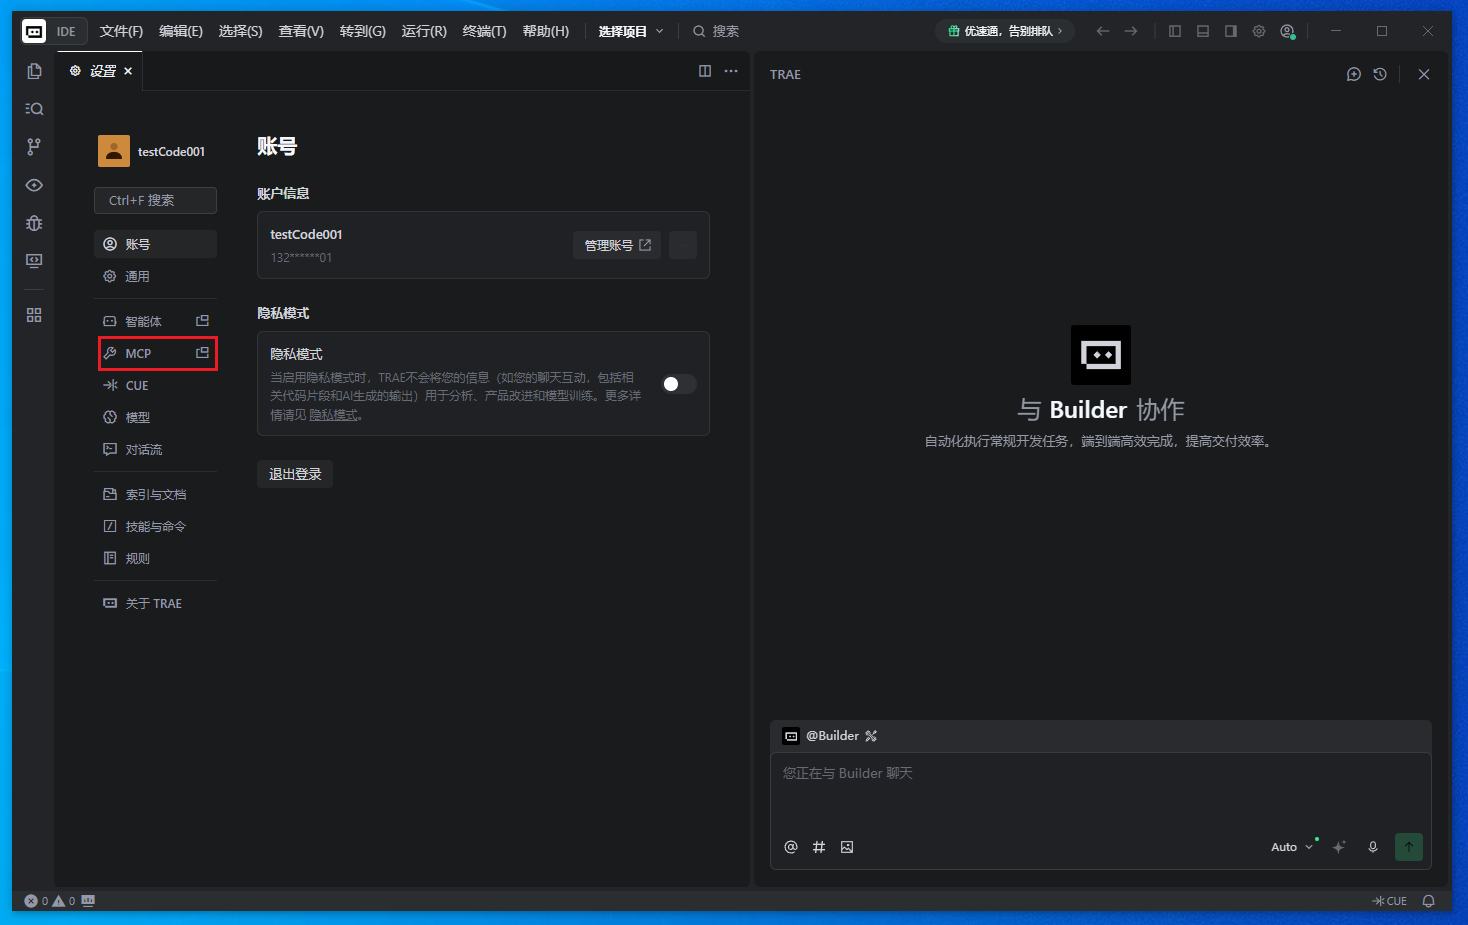Open CUE settings section

155,385
